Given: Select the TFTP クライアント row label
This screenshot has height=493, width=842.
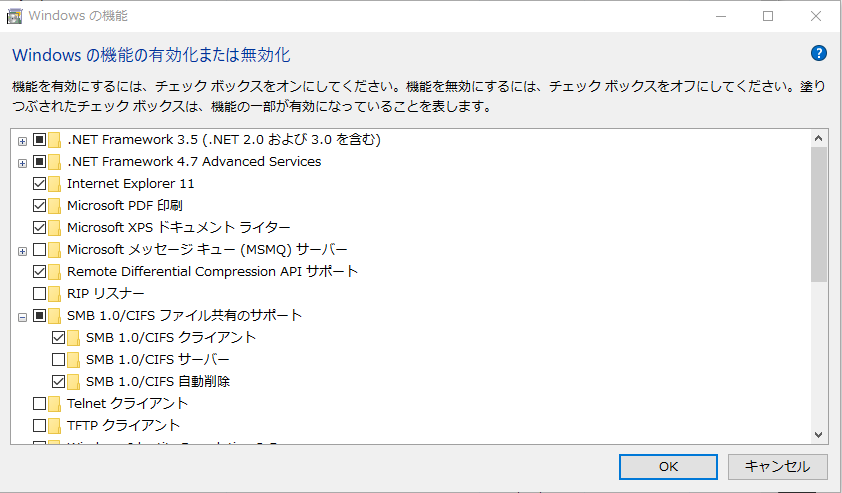Looking at the screenshot, I should 123,425.
